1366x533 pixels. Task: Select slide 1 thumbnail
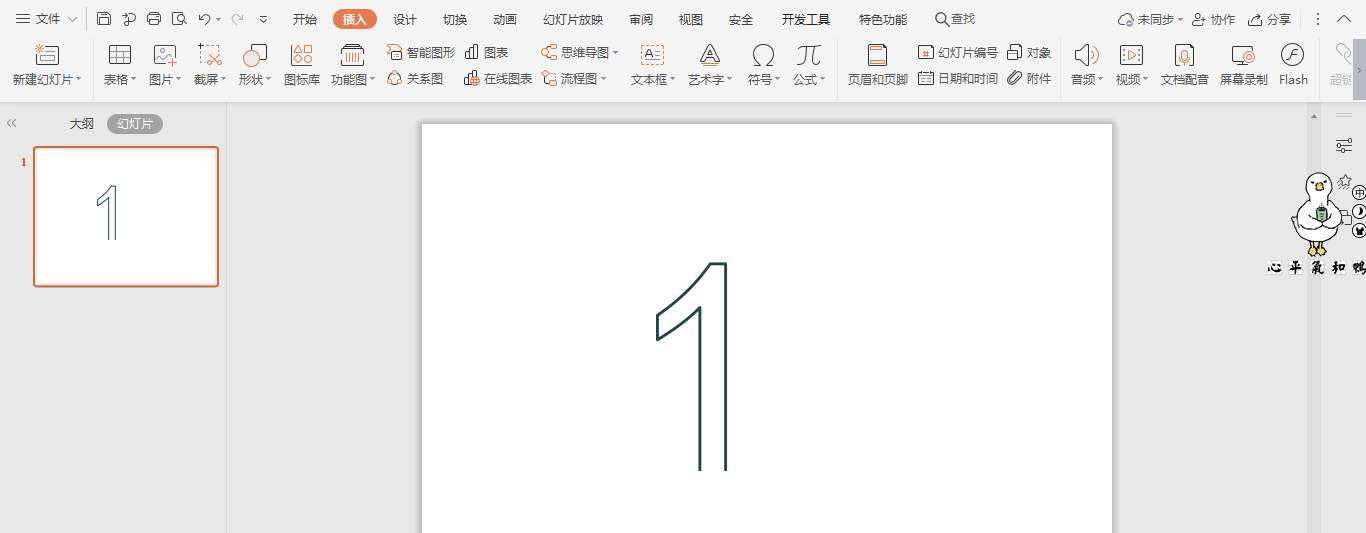coord(126,216)
